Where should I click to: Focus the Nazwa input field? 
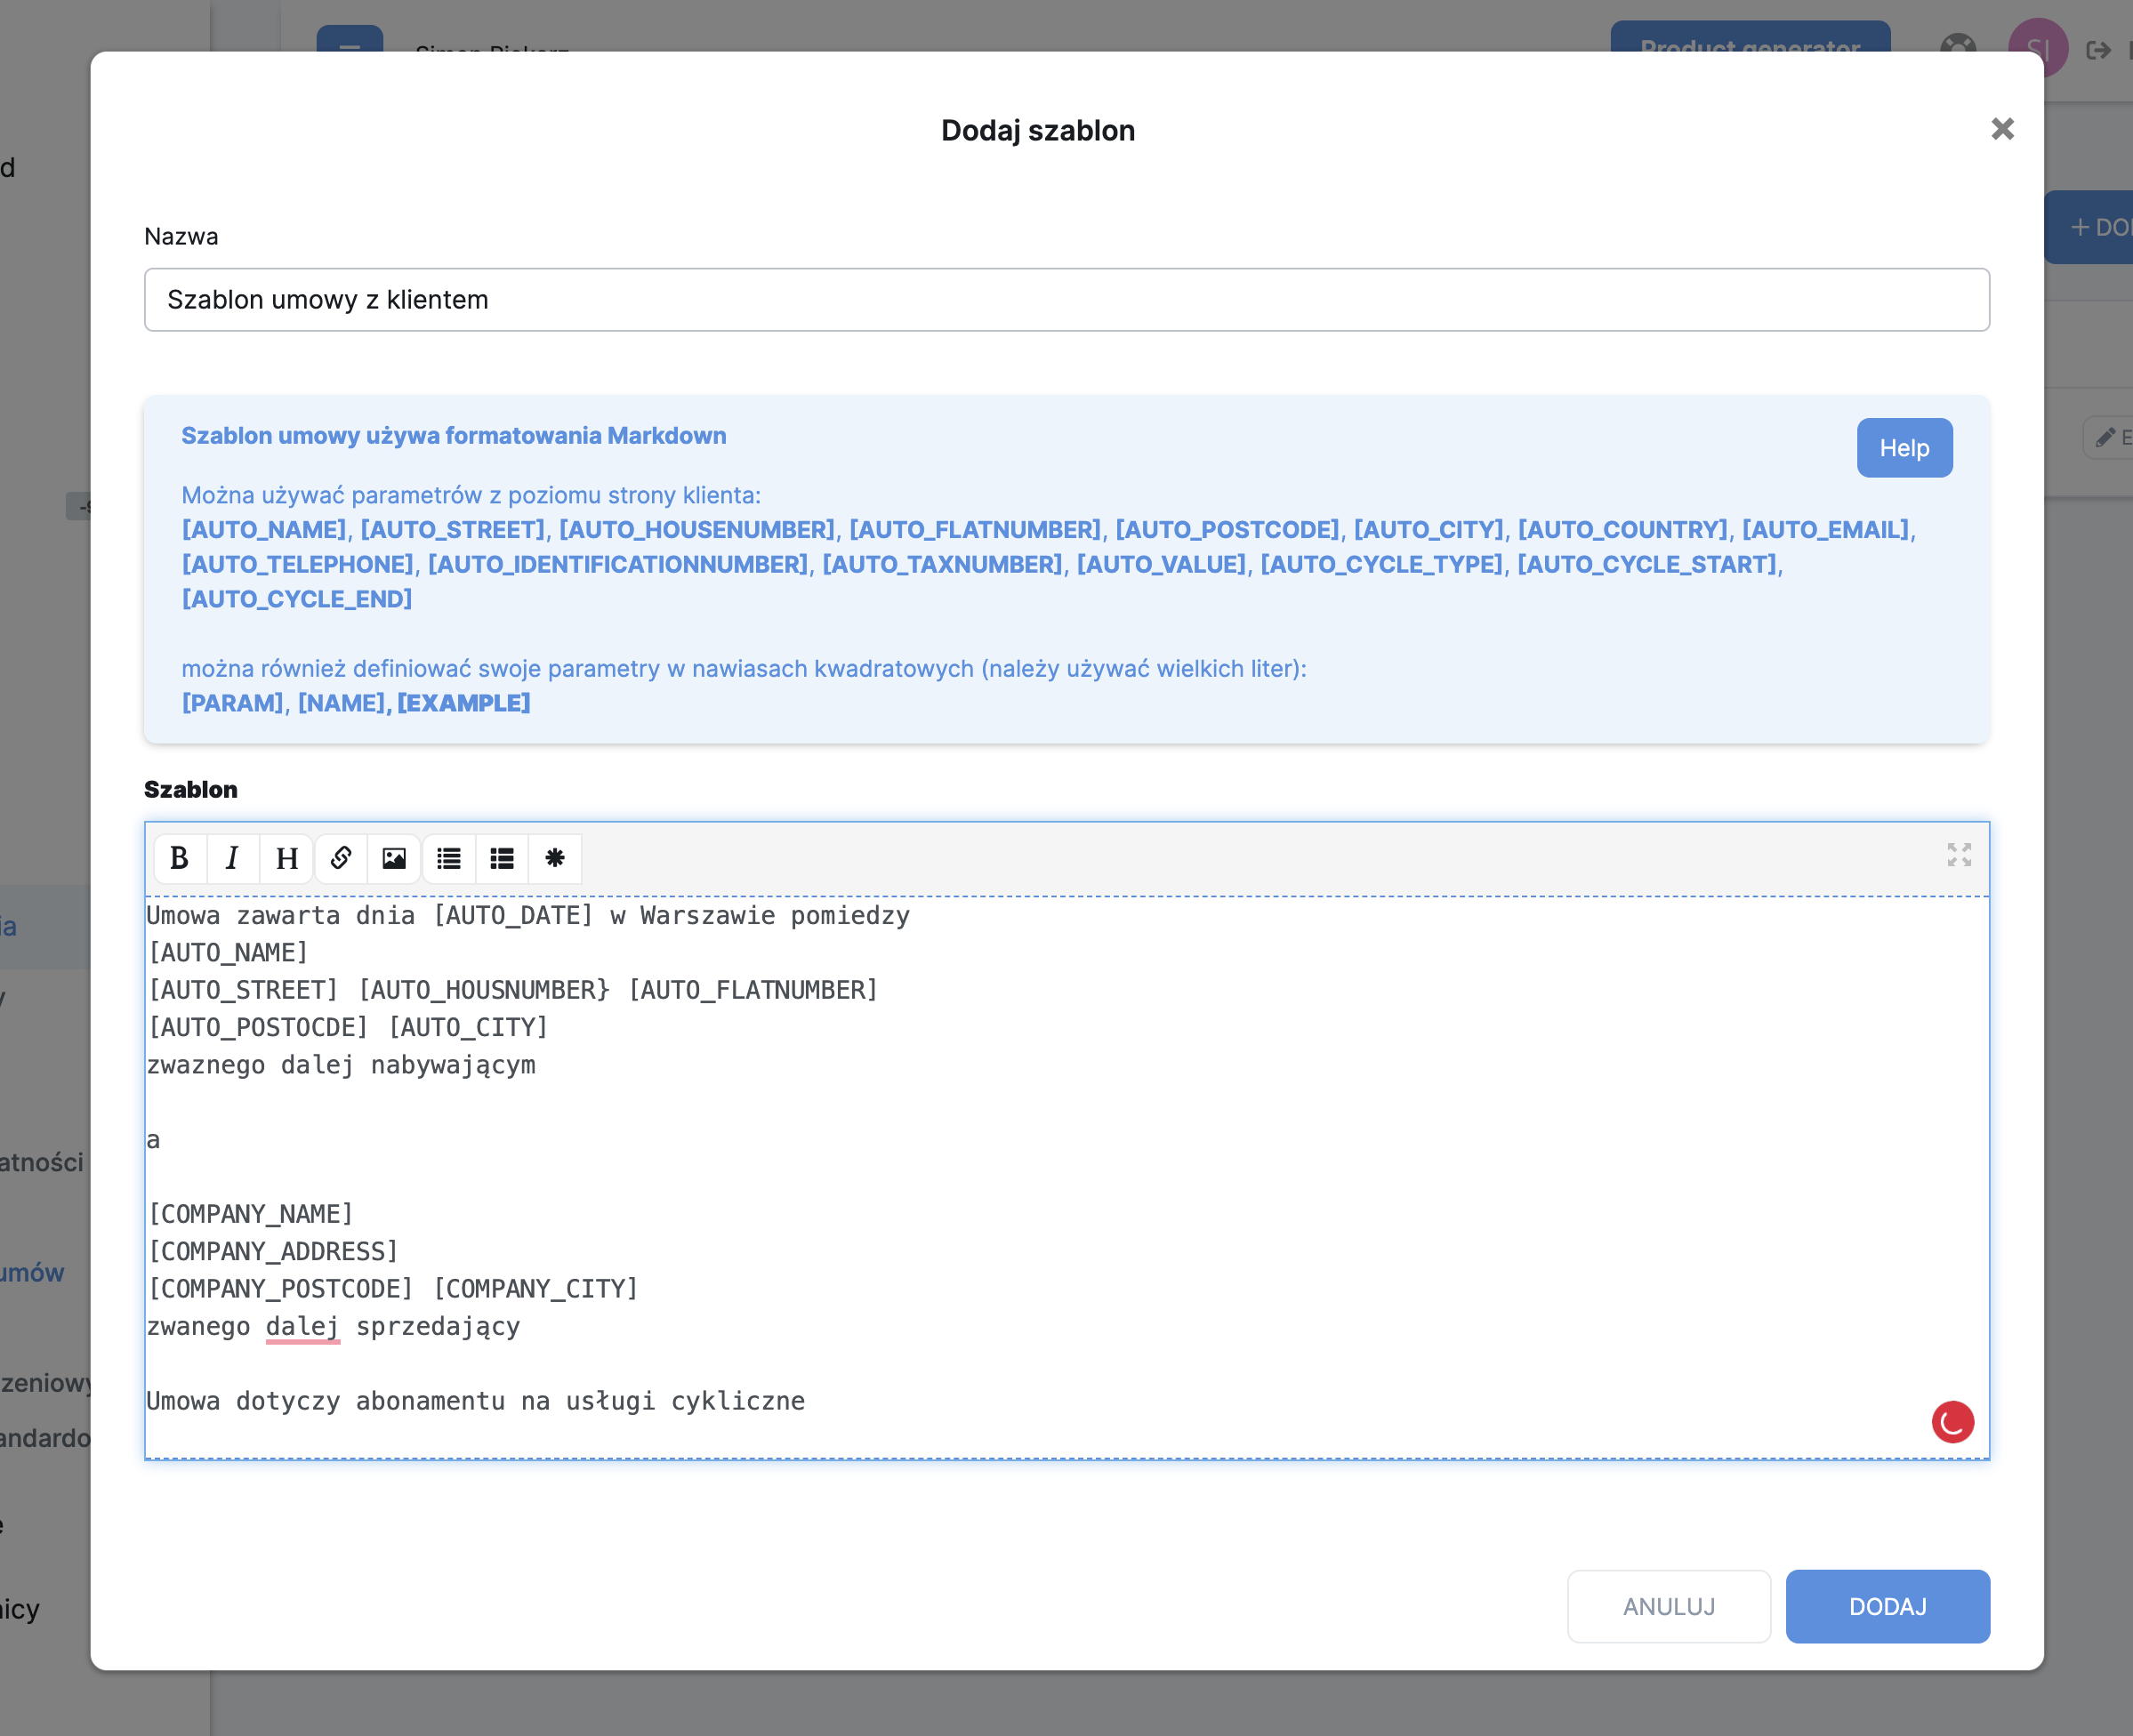1066,300
